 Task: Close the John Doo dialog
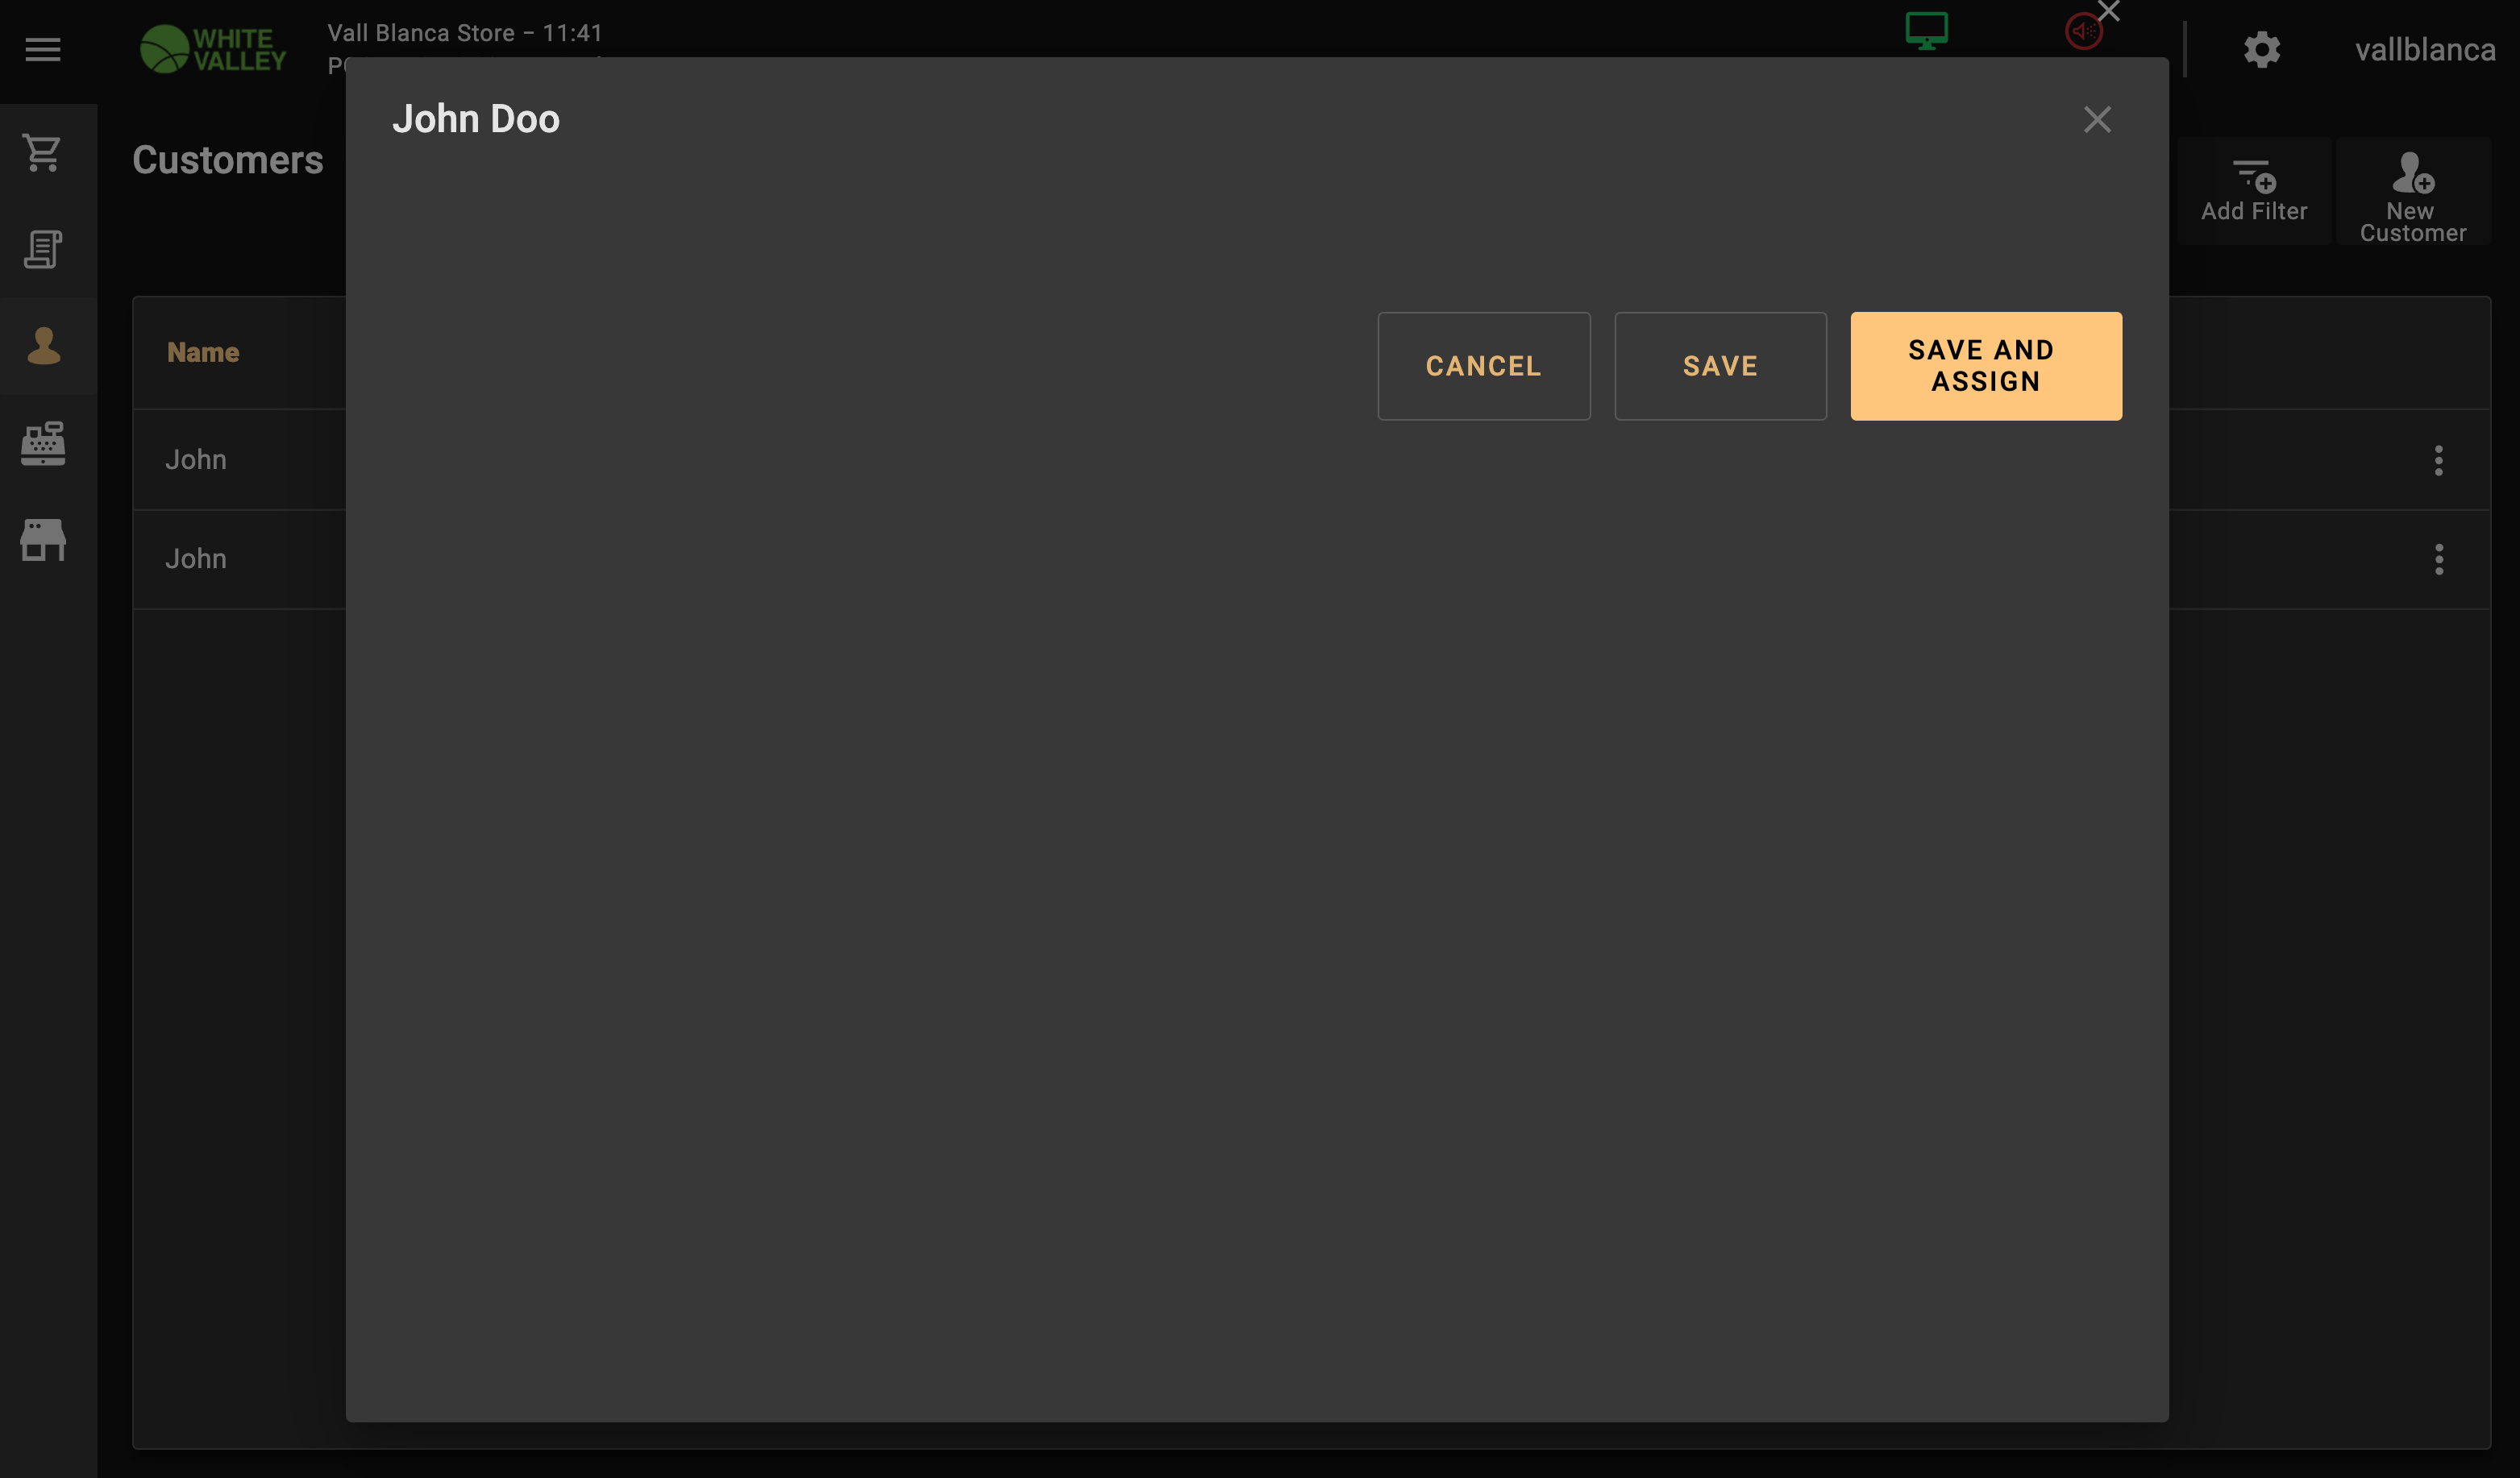click(x=2097, y=120)
